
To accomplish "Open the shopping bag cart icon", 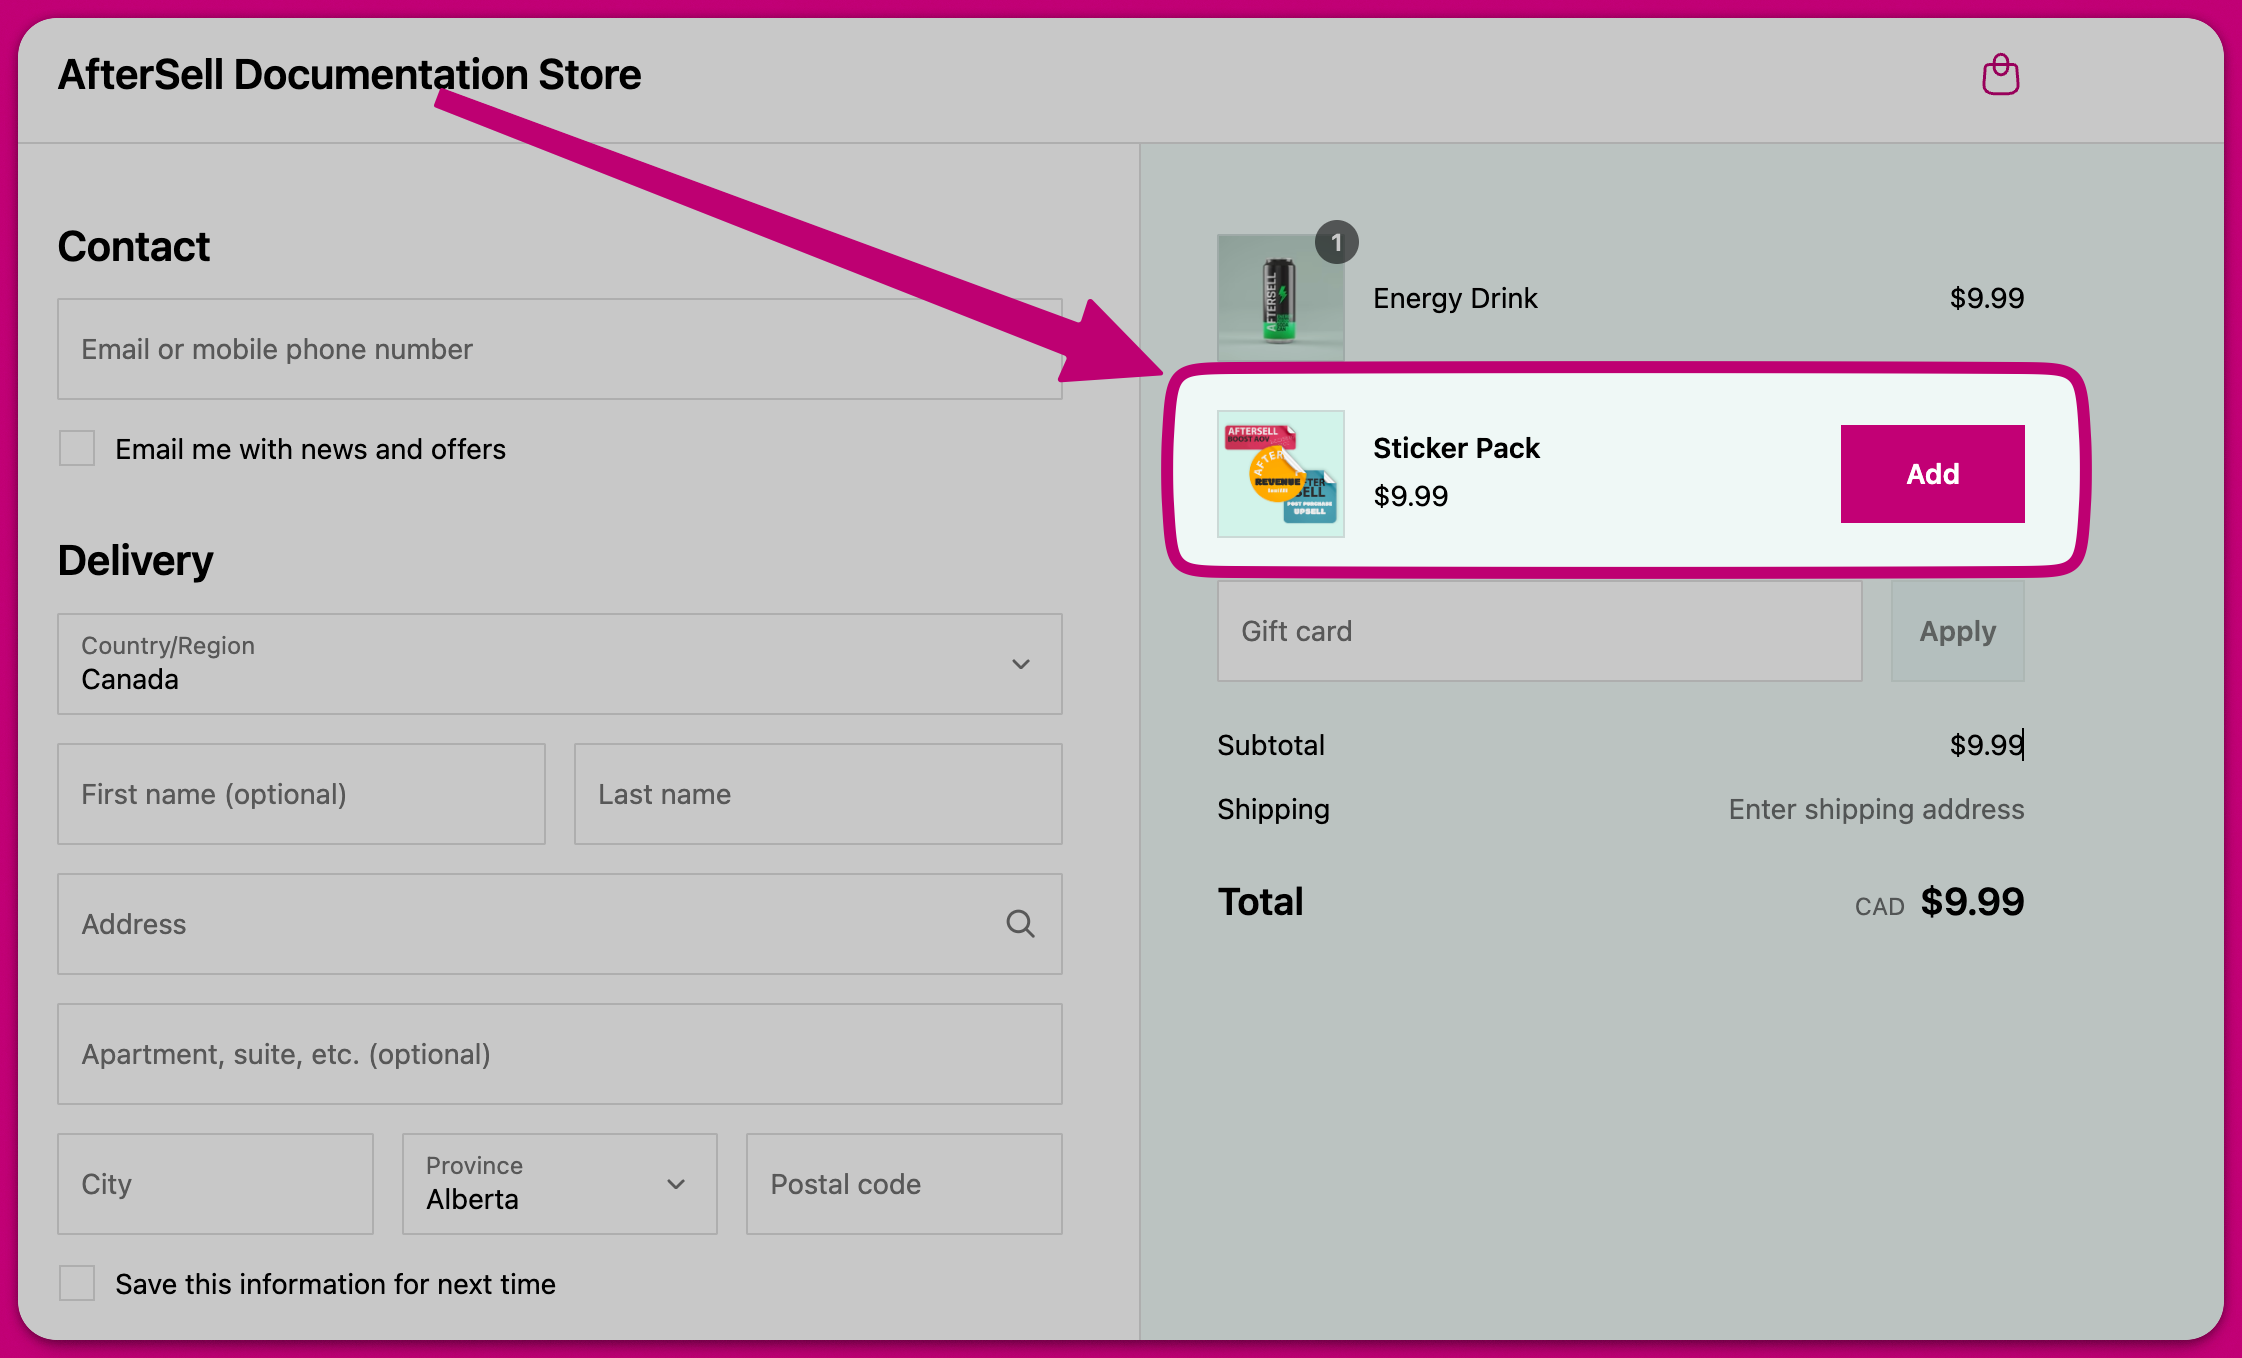I will click(x=2000, y=75).
